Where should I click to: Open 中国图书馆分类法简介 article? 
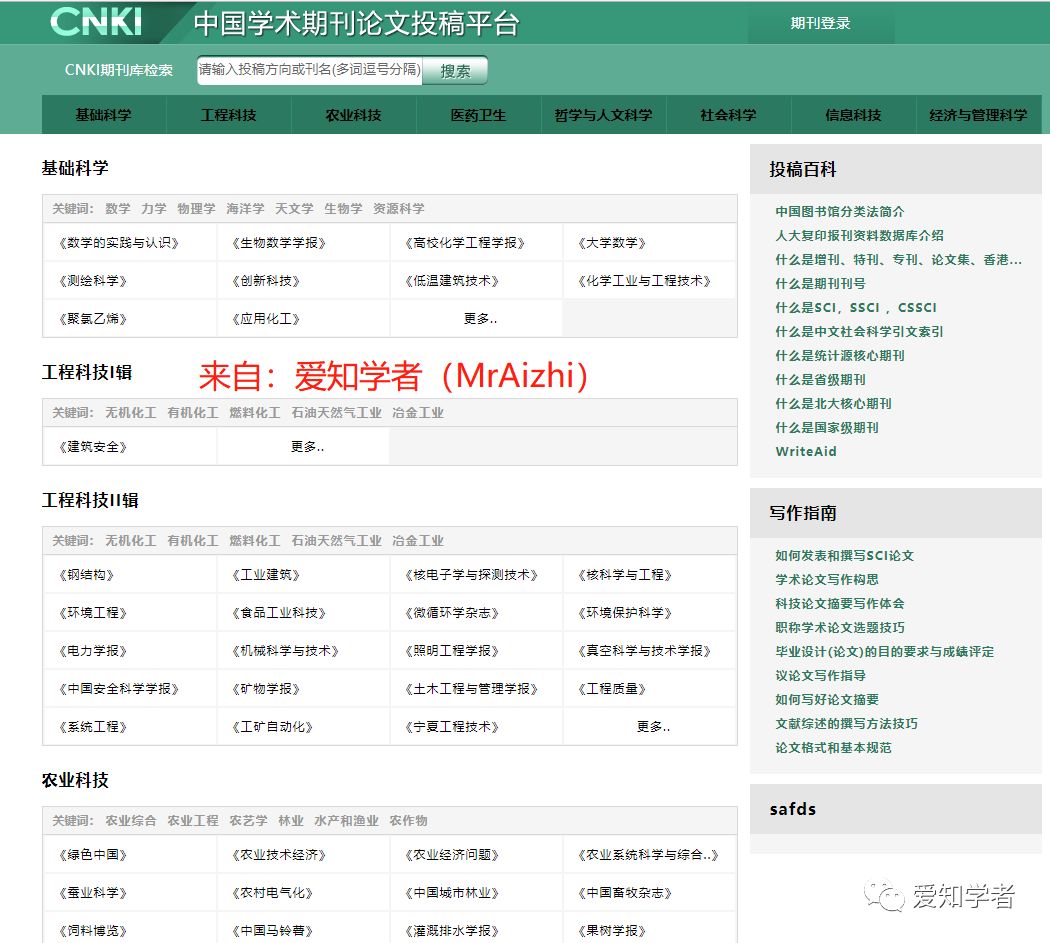tap(840, 212)
